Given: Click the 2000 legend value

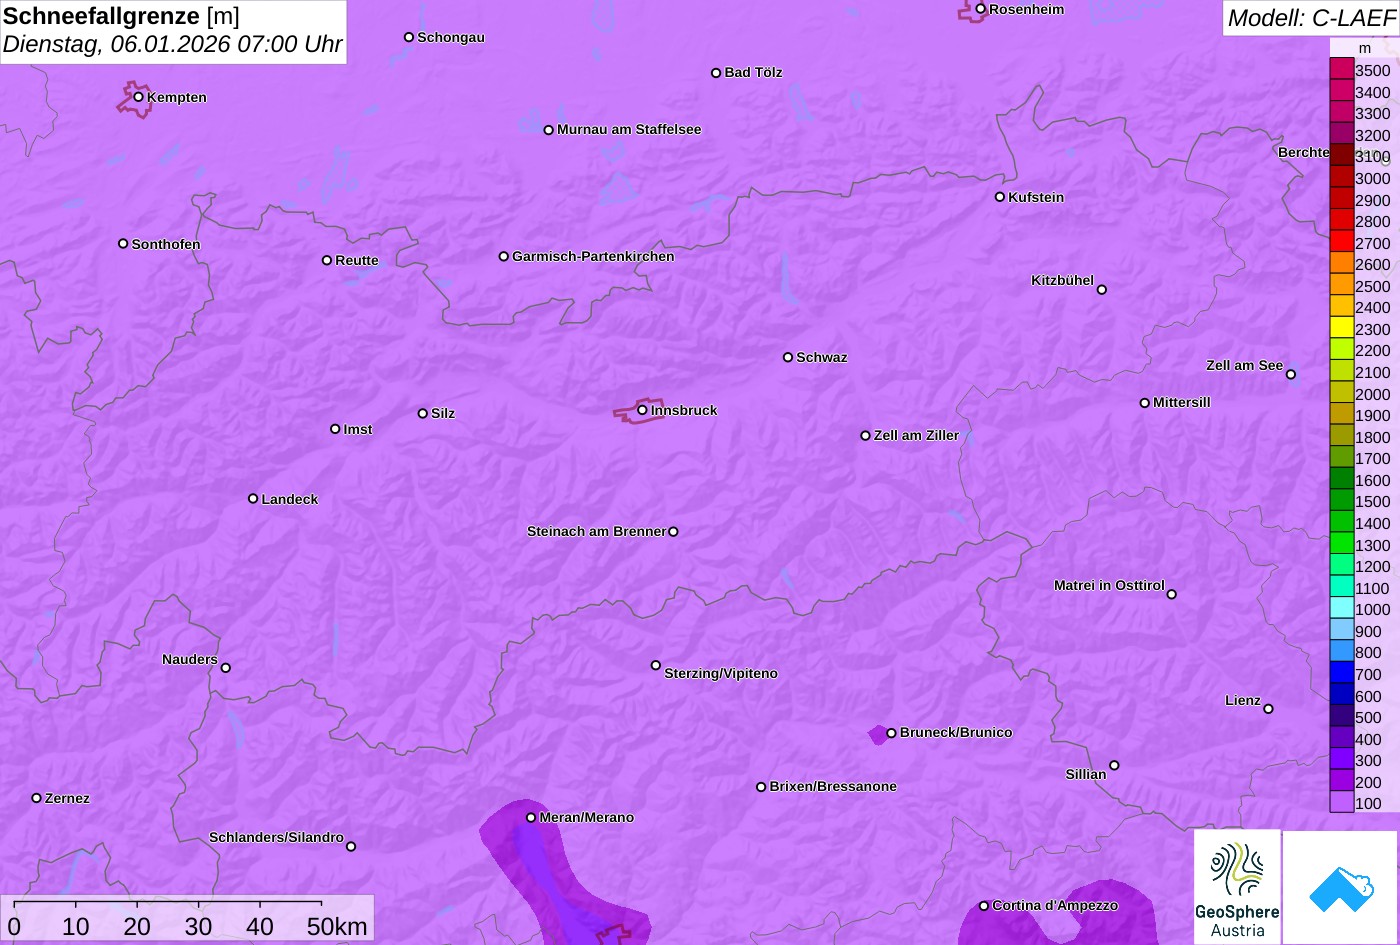Looking at the screenshot, I should [1372, 394].
